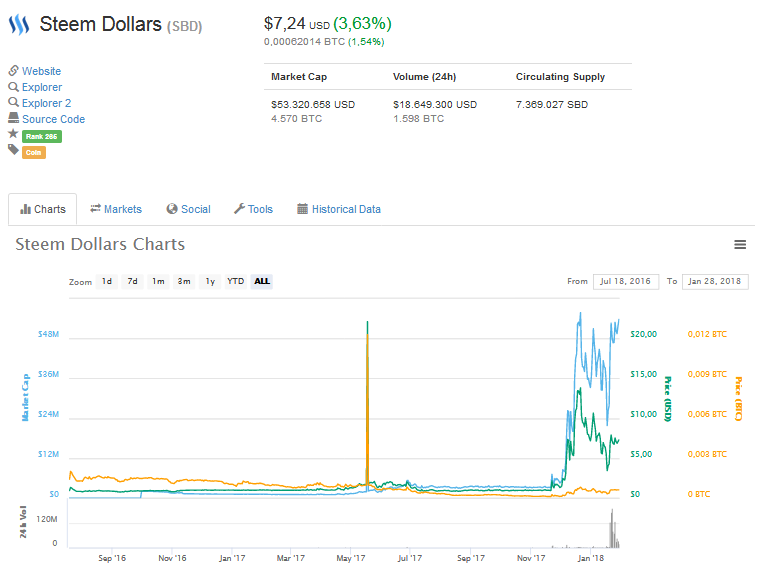
Task: Switch to the Tools tab
Action: [x=253, y=209]
